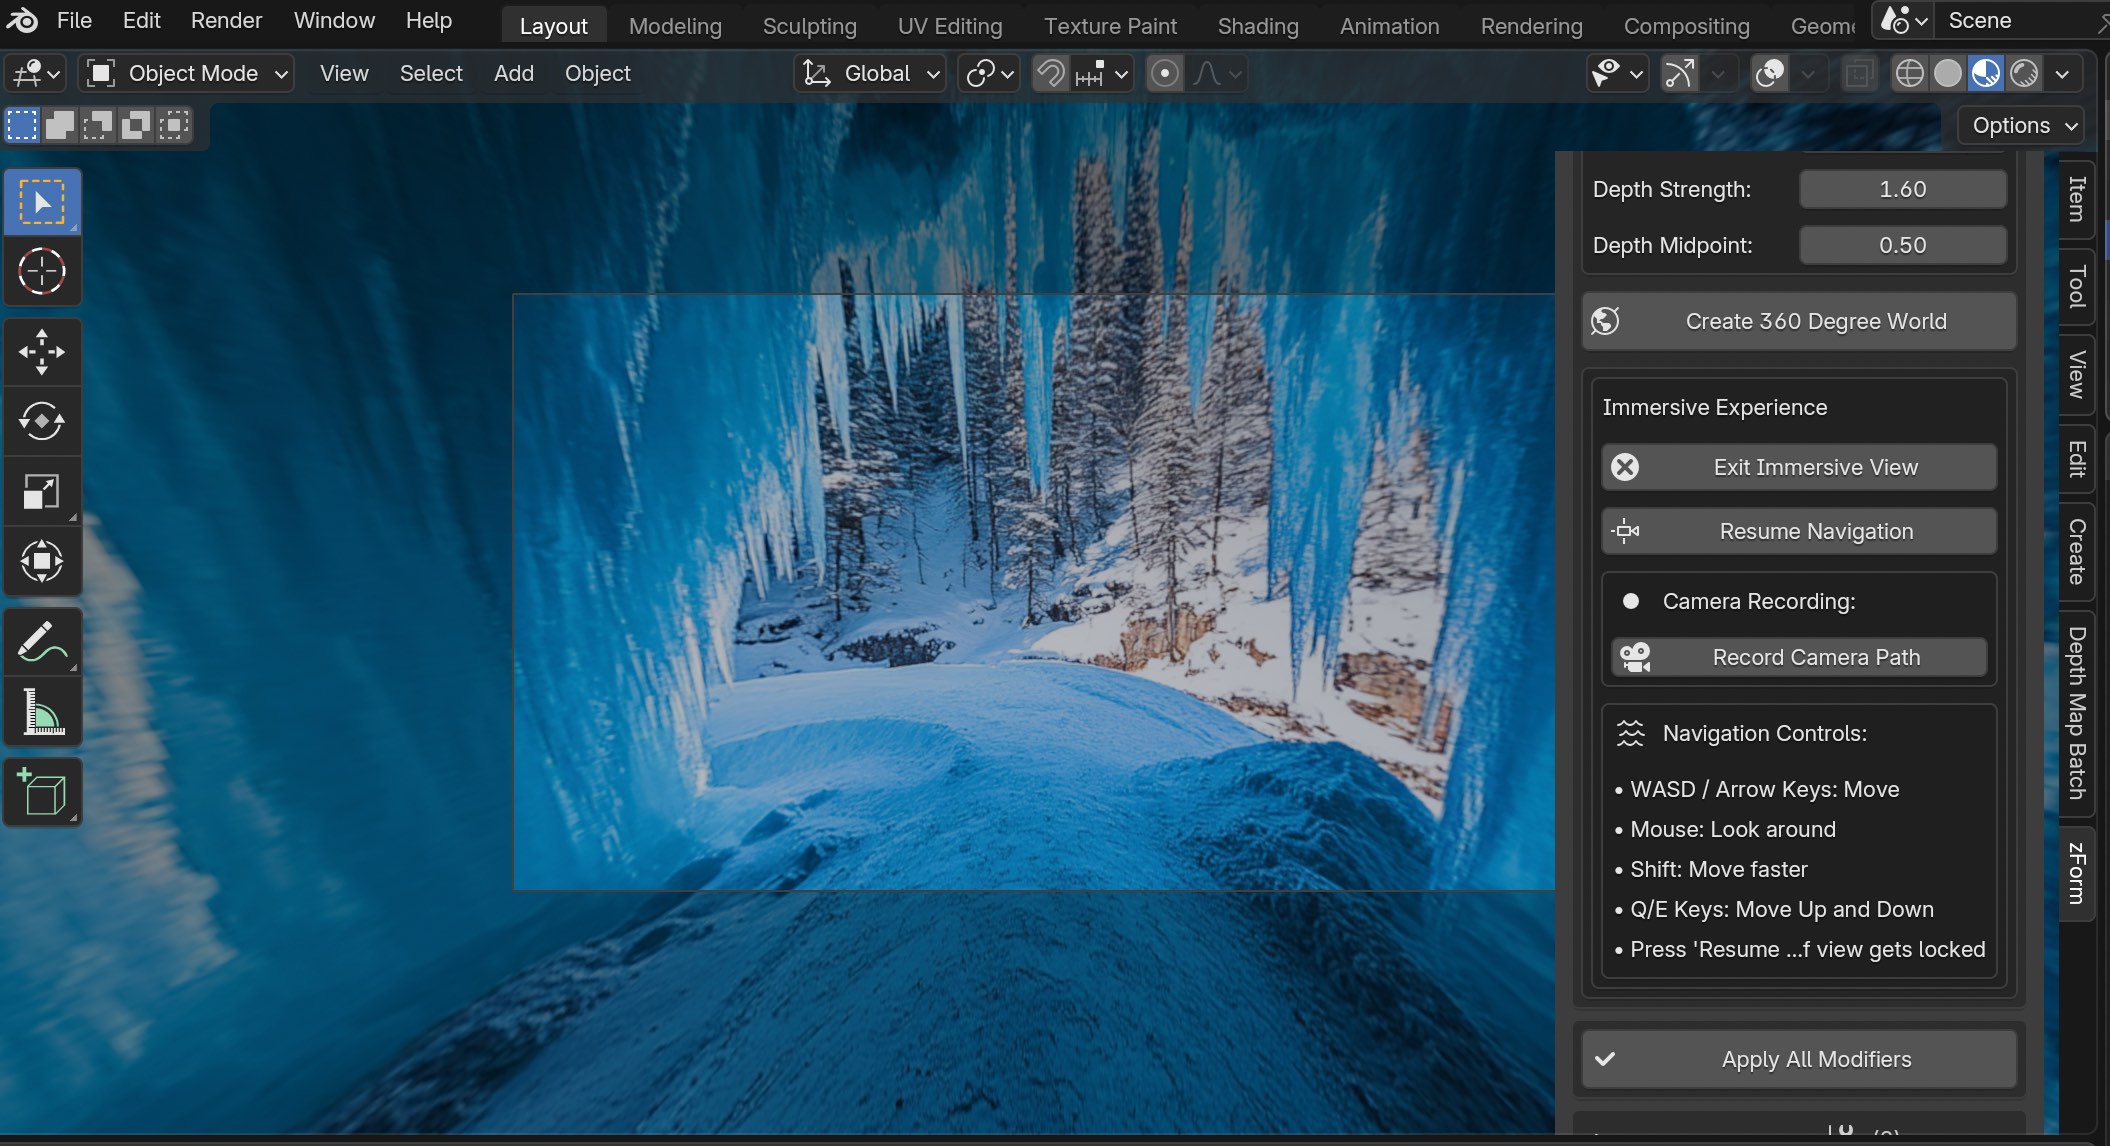Open the snapping options dropdown
The width and height of the screenshot is (2110, 1146).
pos(1102,73)
